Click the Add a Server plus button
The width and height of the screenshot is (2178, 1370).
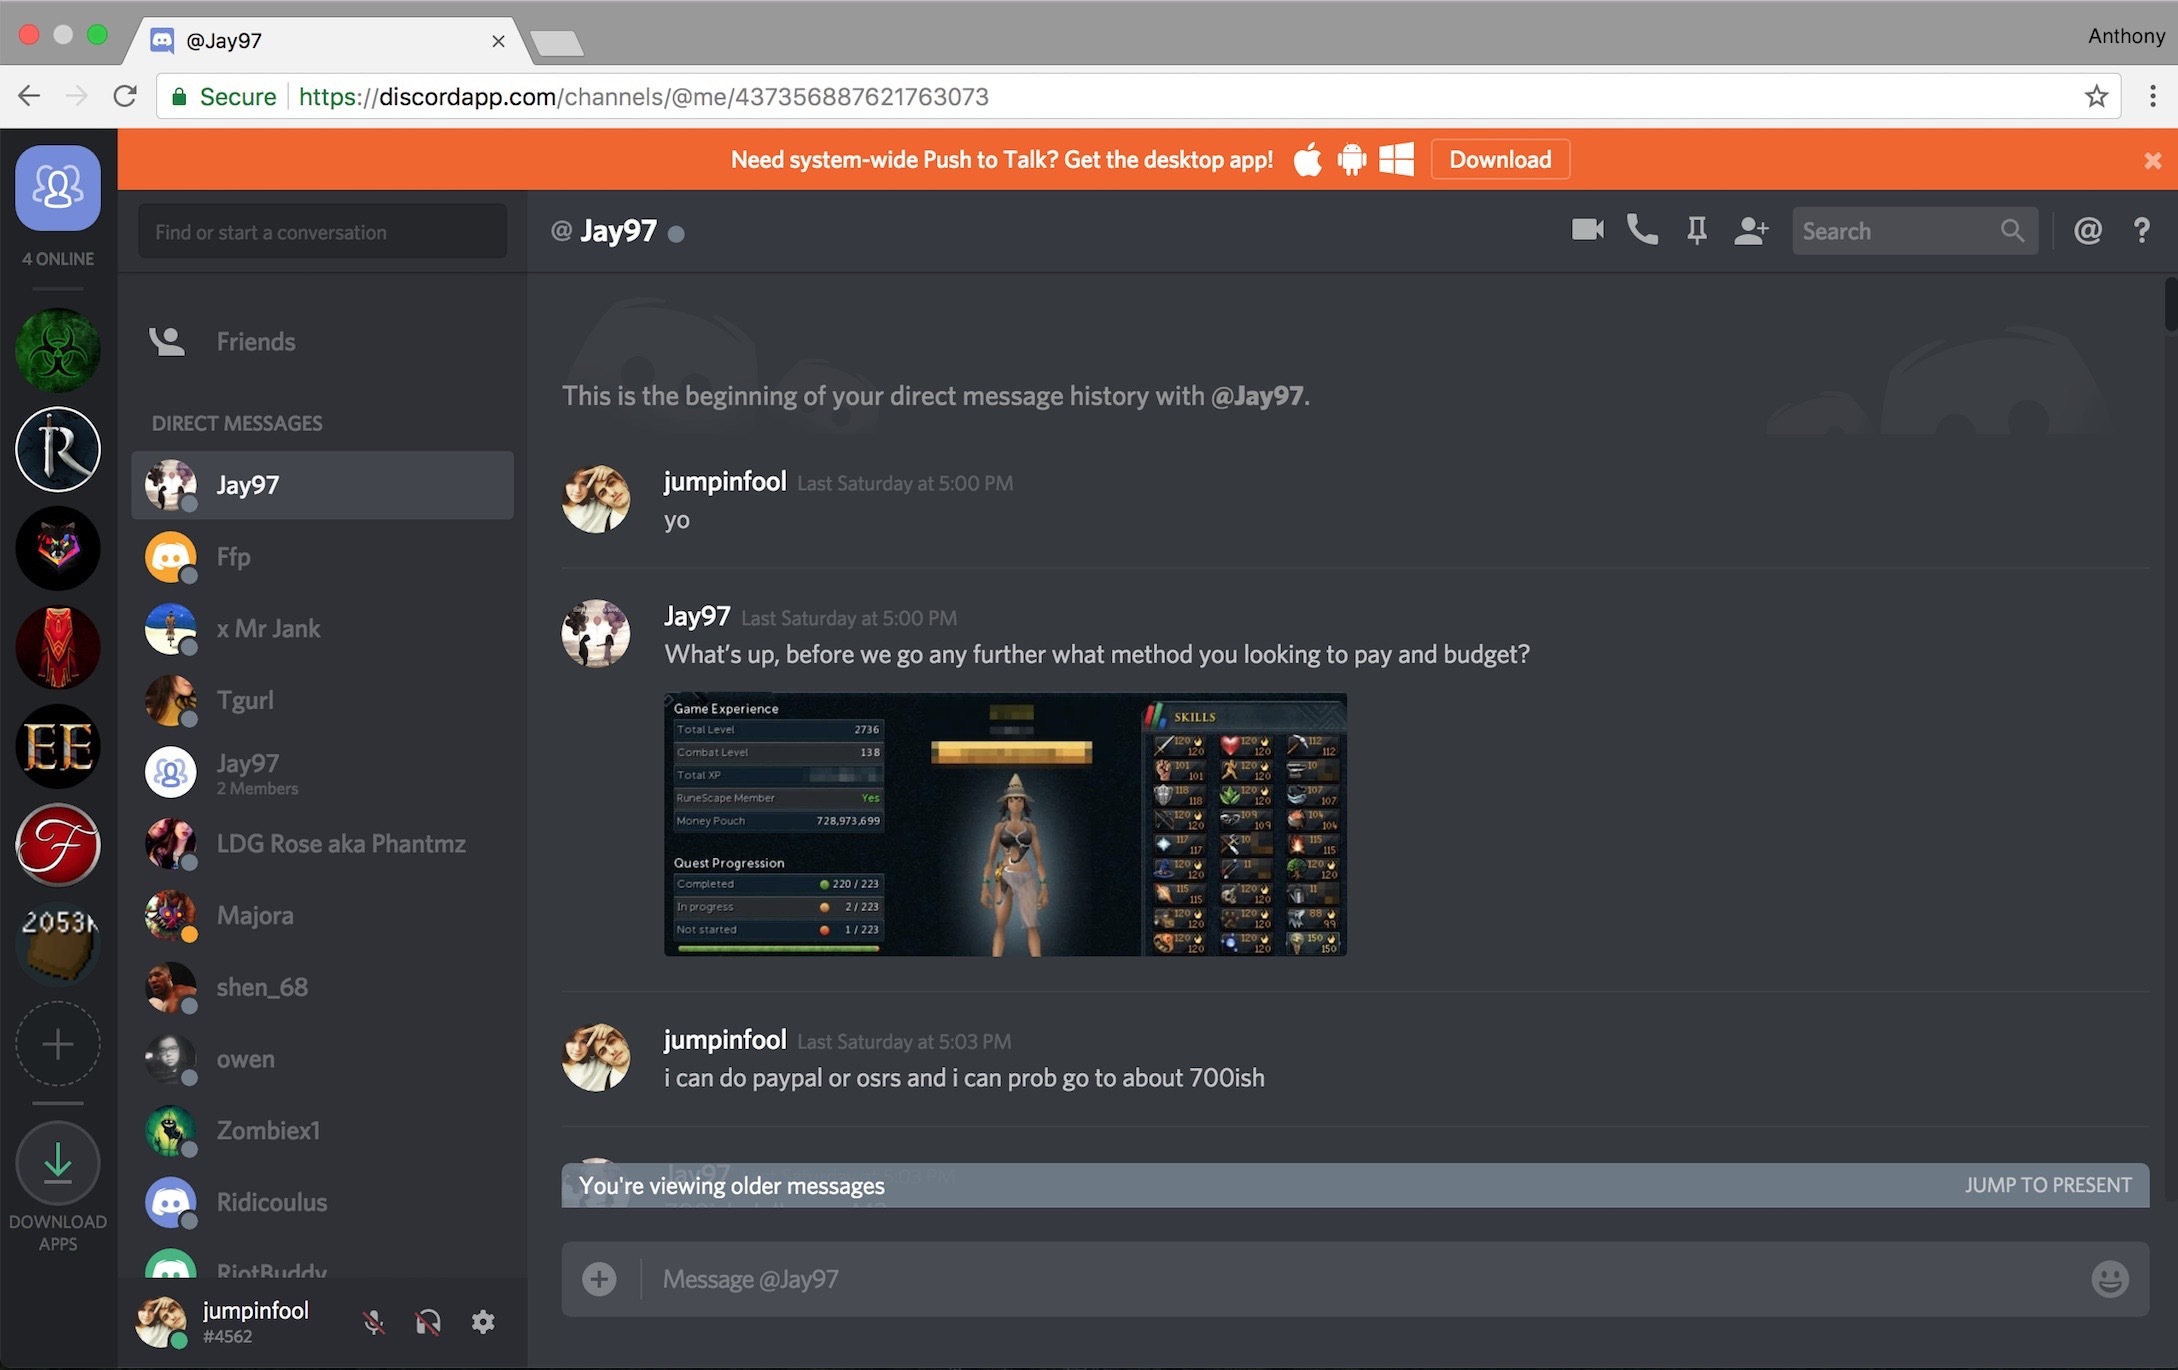pos(58,1044)
